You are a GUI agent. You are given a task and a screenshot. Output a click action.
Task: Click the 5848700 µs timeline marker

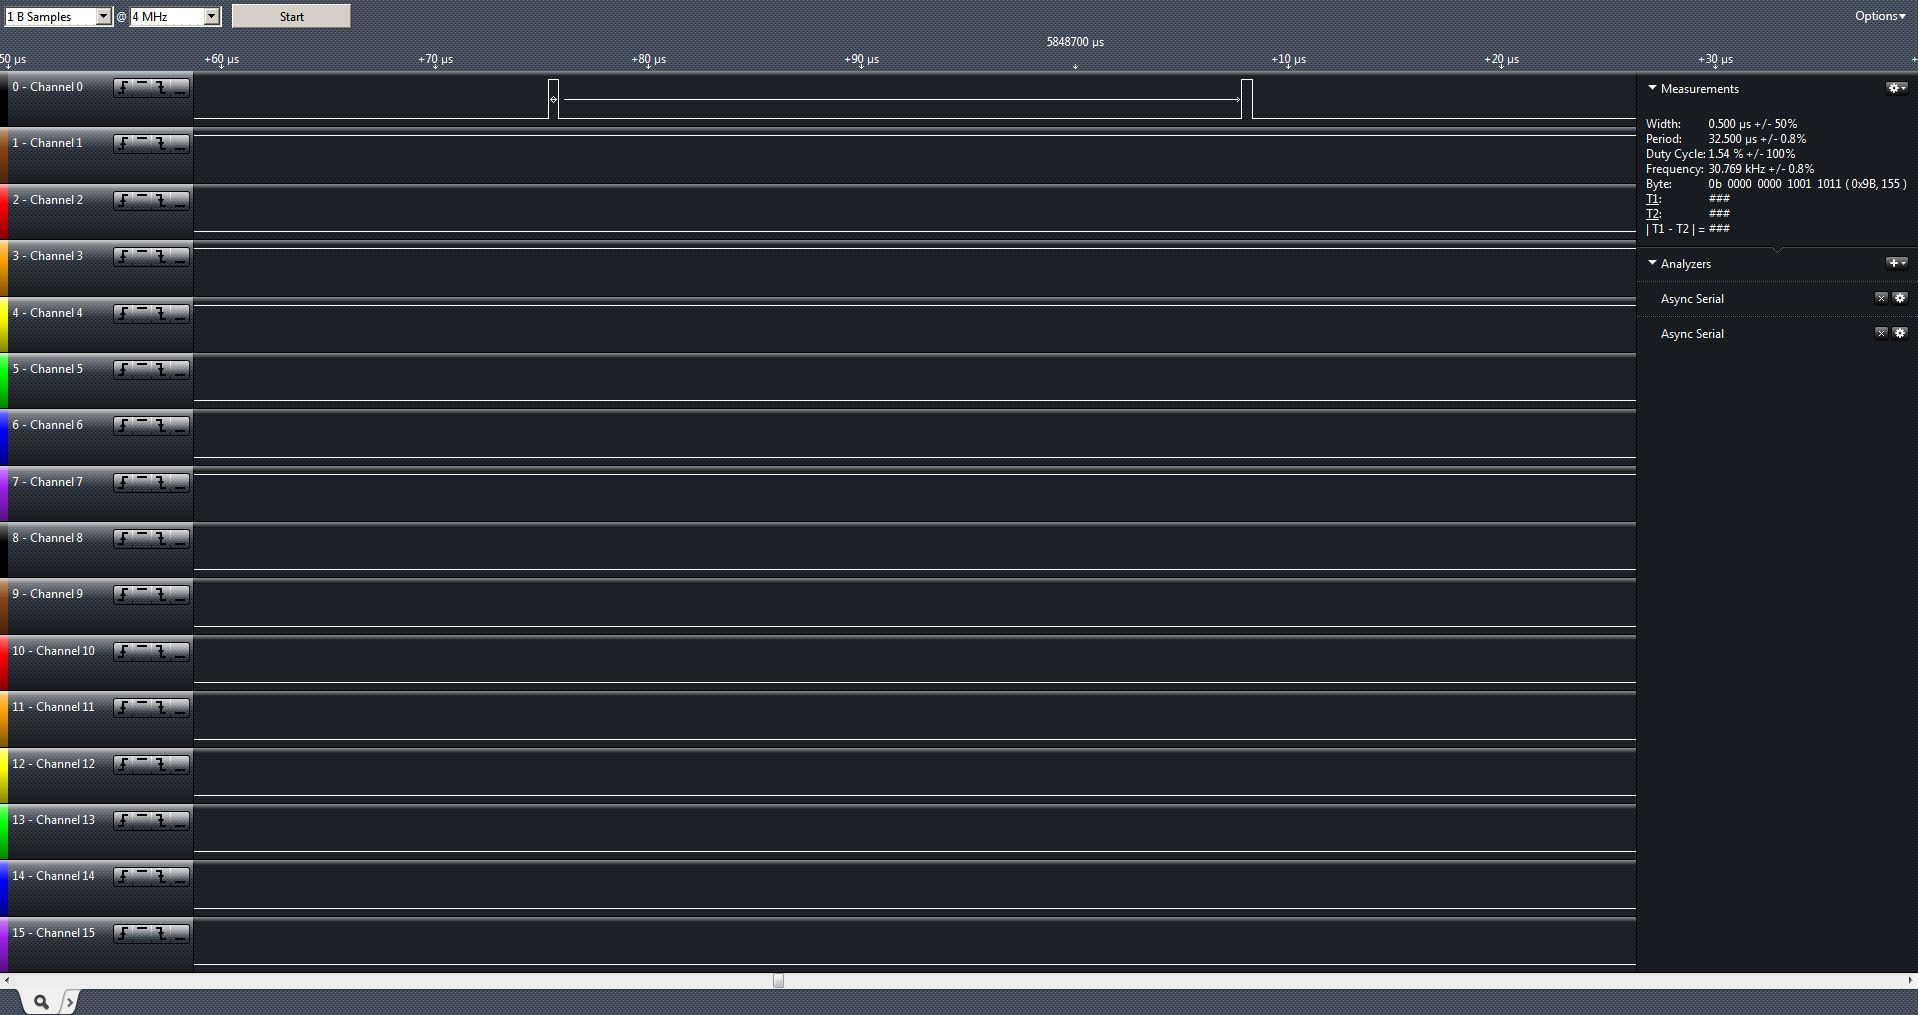(1075, 42)
